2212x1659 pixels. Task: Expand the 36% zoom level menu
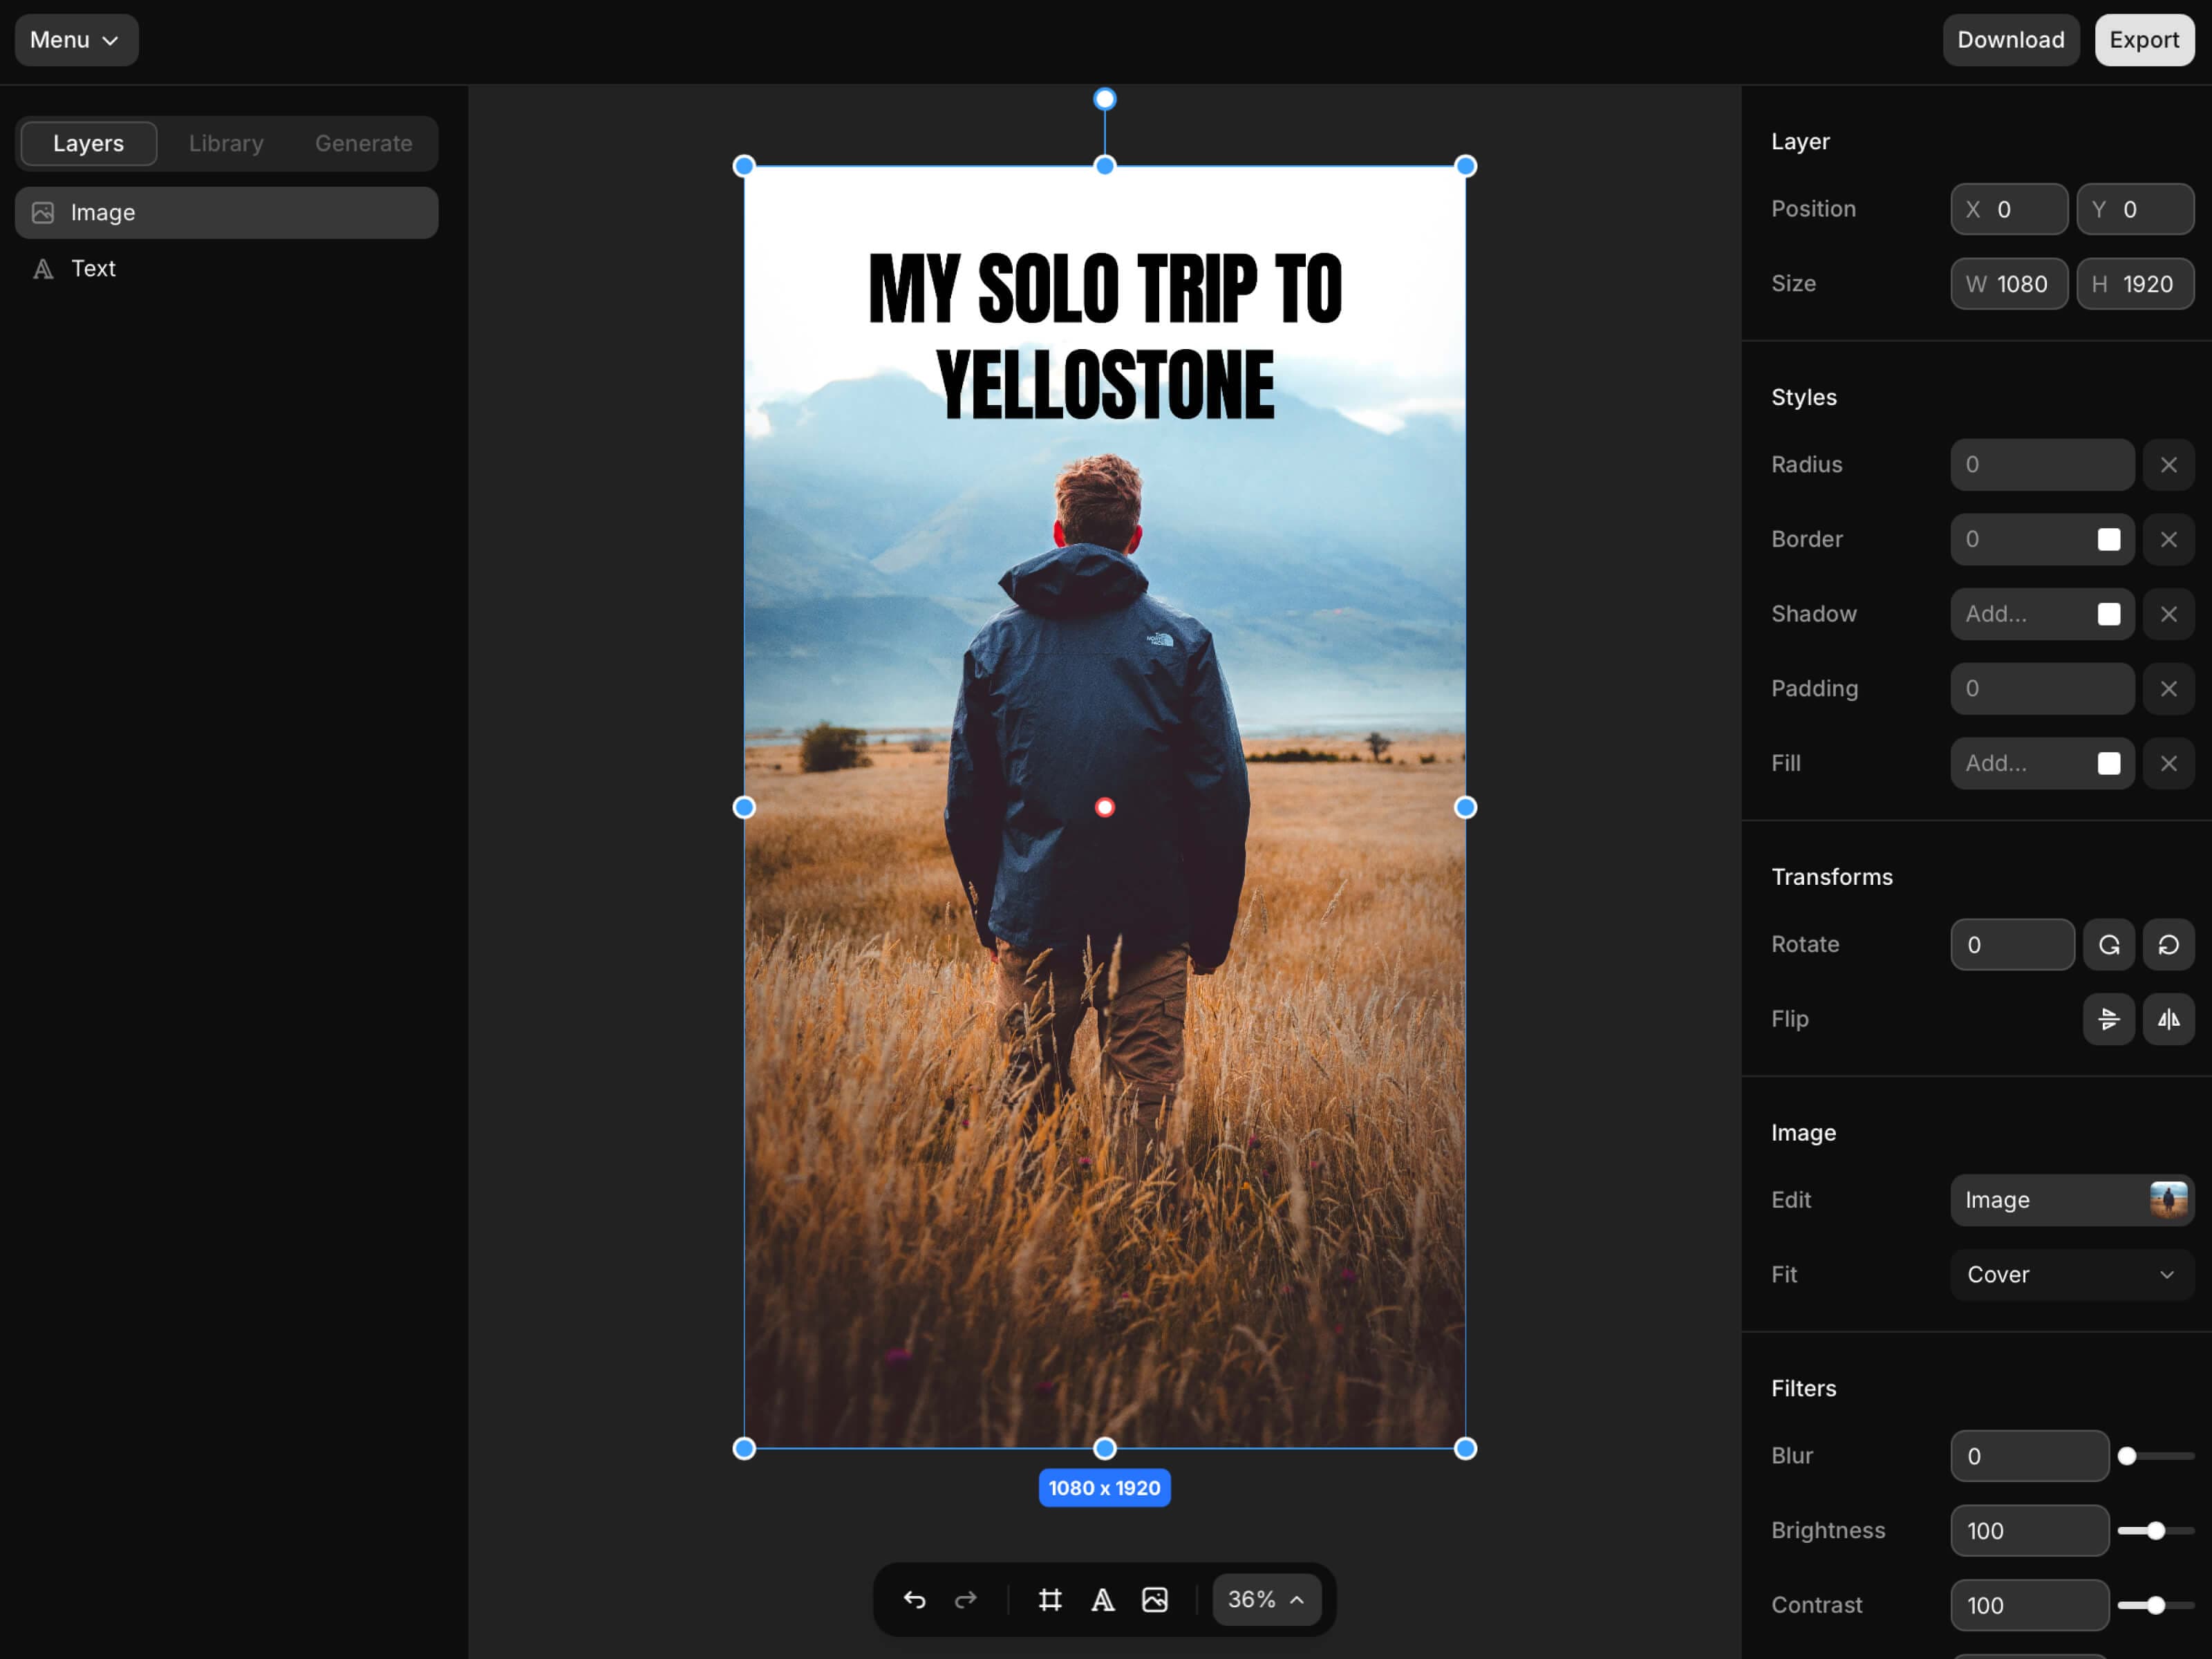(x=1266, y=1600)
